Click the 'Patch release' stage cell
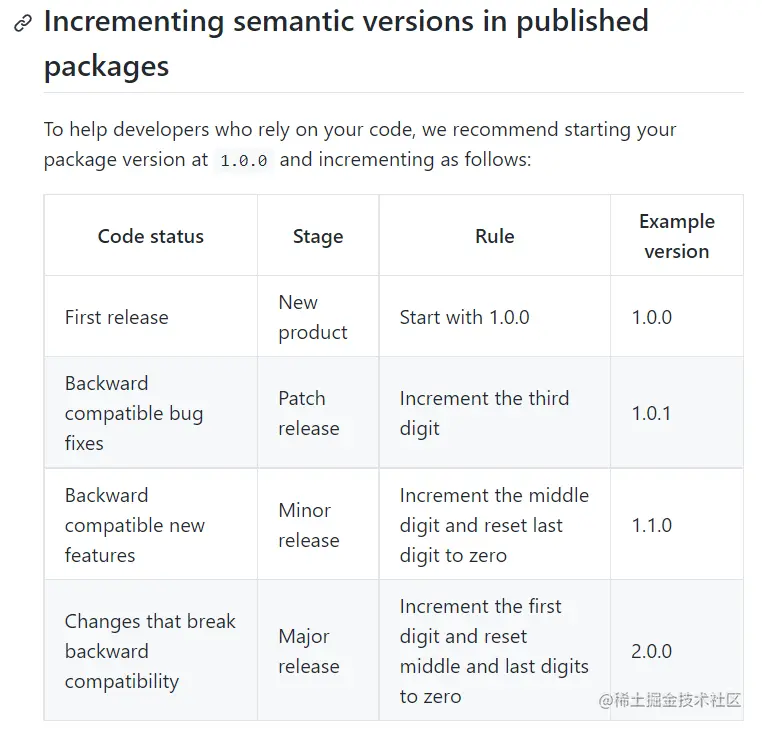The width and height of the screenshot is (762, 730). pos(318,413)
